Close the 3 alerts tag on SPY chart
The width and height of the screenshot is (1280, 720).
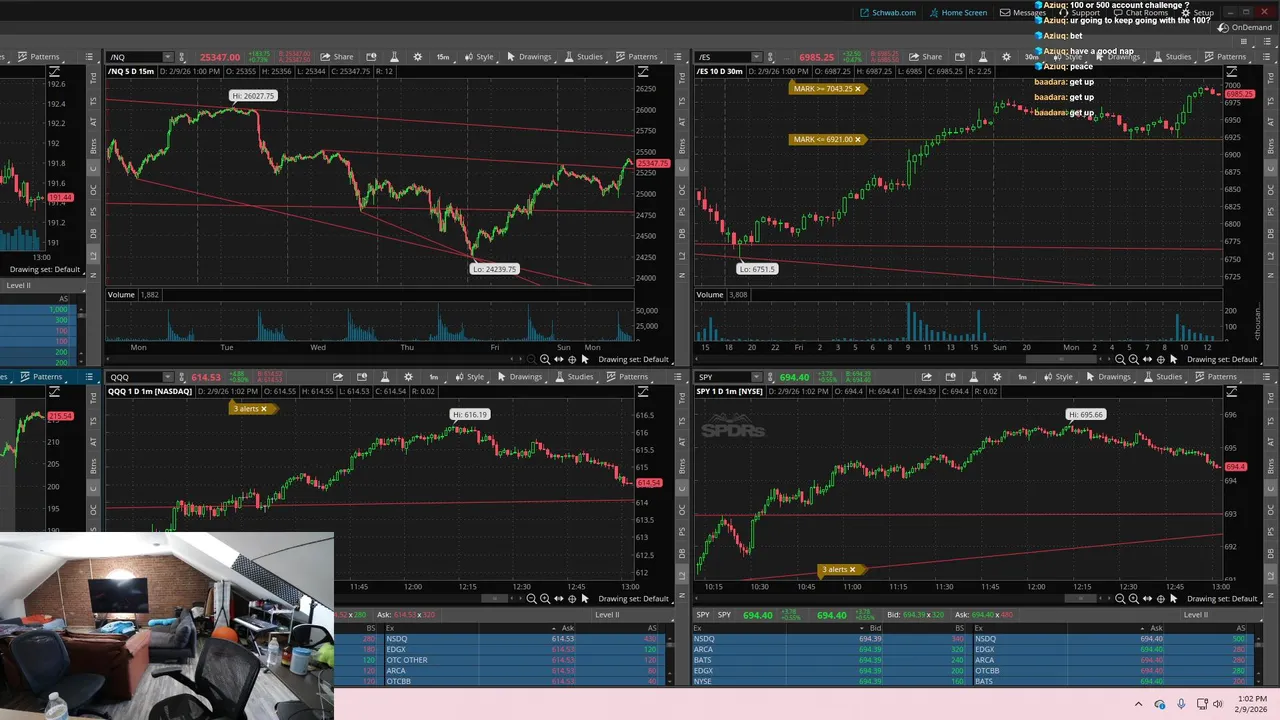click(852, 570)
